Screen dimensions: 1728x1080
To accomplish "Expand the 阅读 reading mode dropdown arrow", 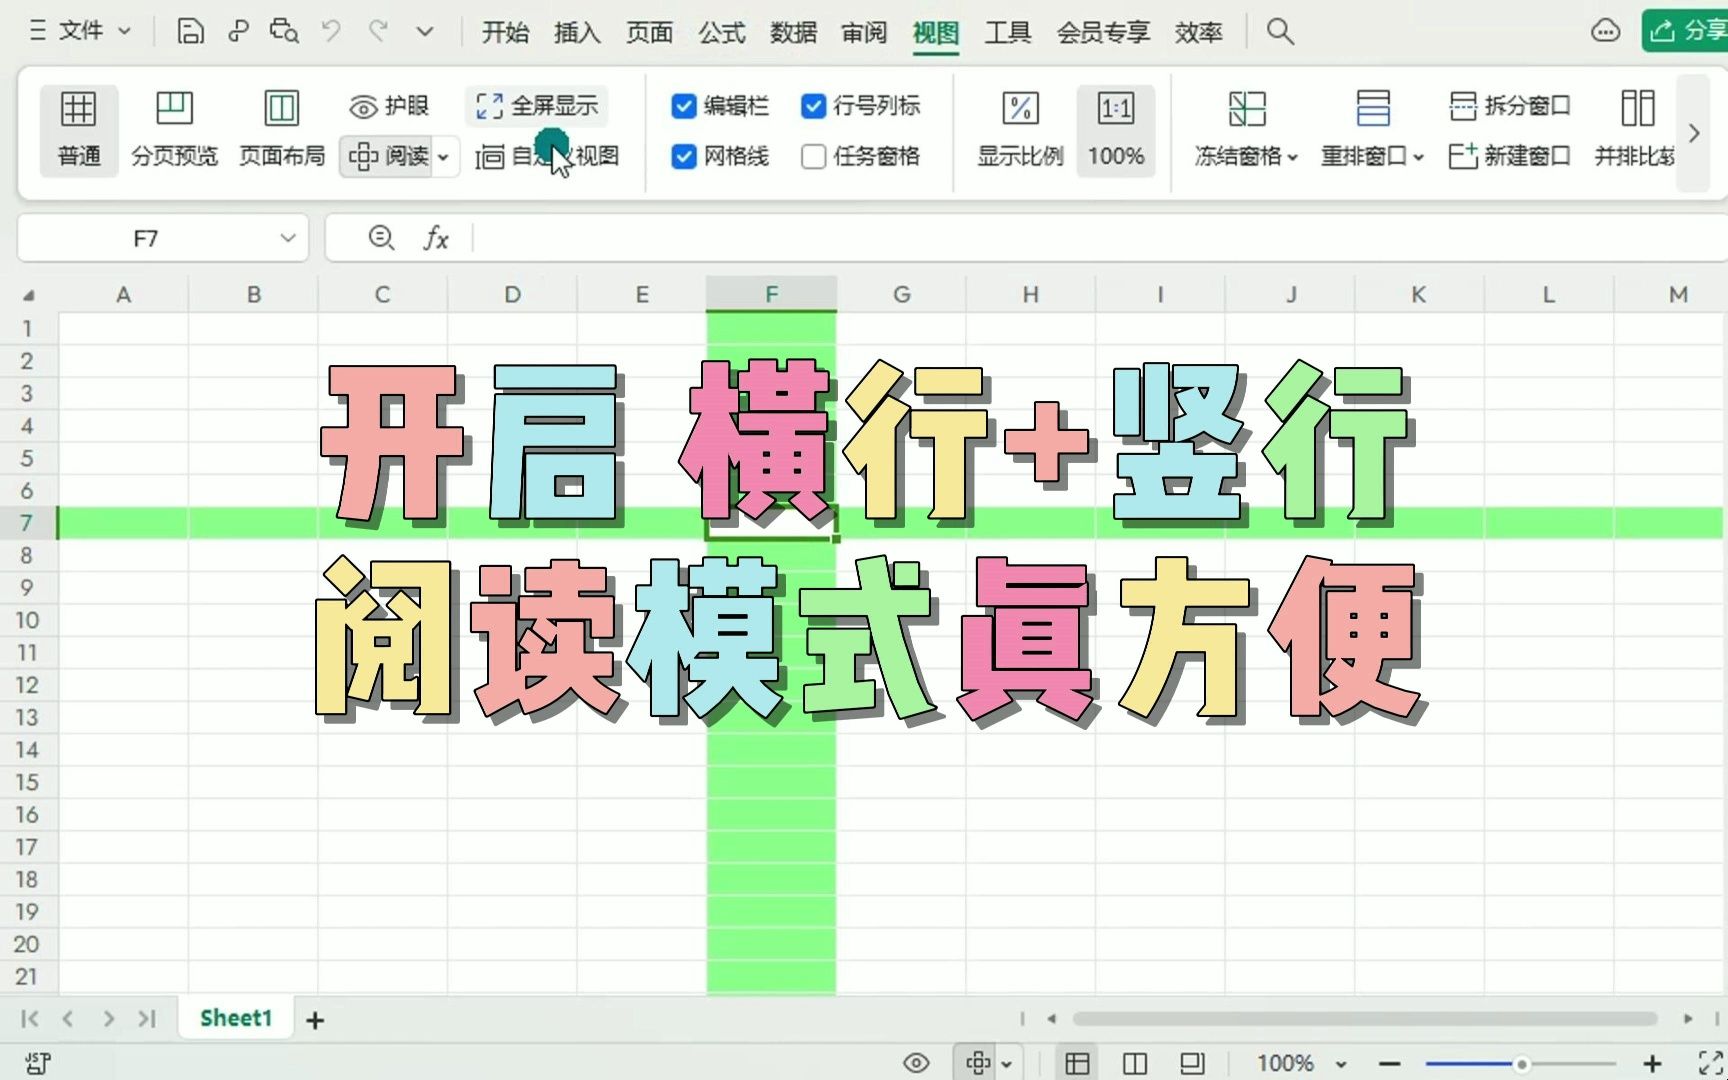I will click(443, 157).
